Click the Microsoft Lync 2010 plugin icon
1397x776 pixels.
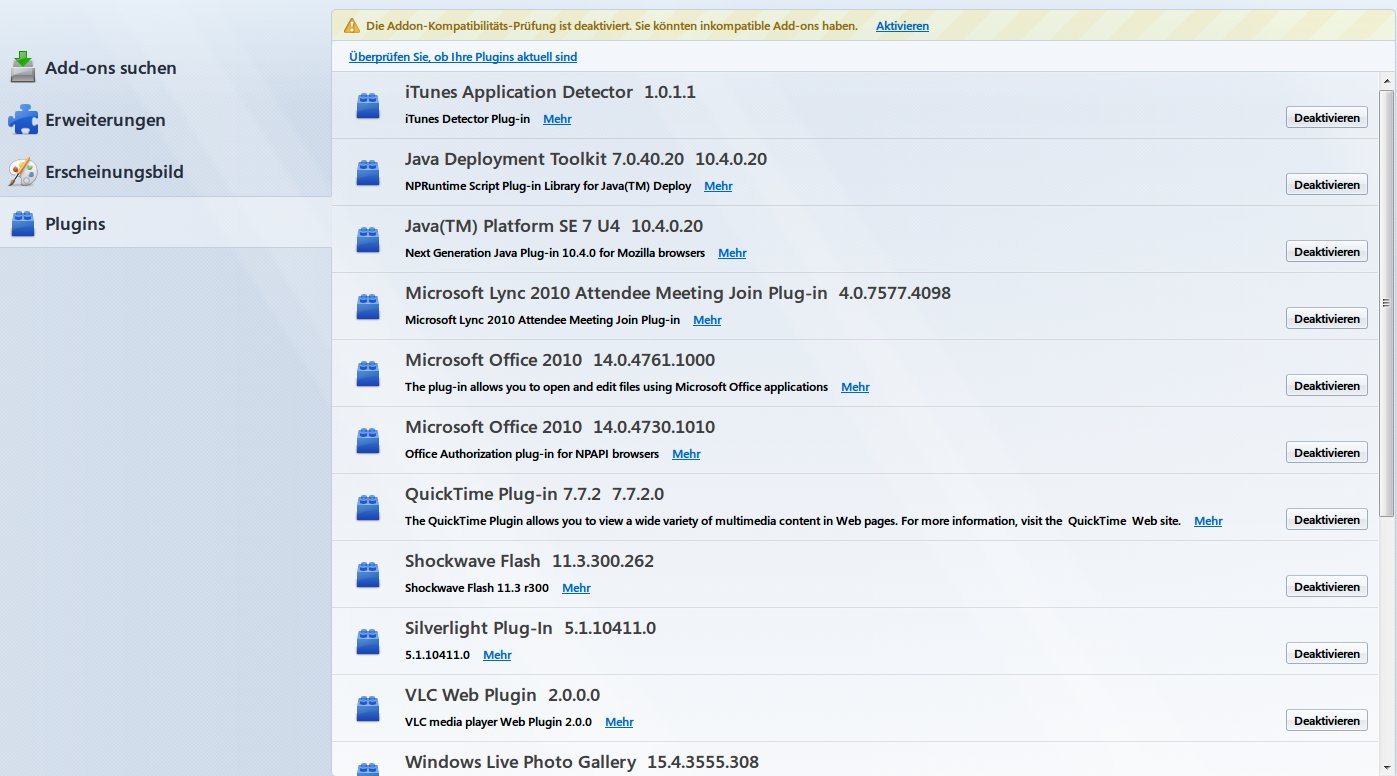pyautogui.click(x=368, y=306)
